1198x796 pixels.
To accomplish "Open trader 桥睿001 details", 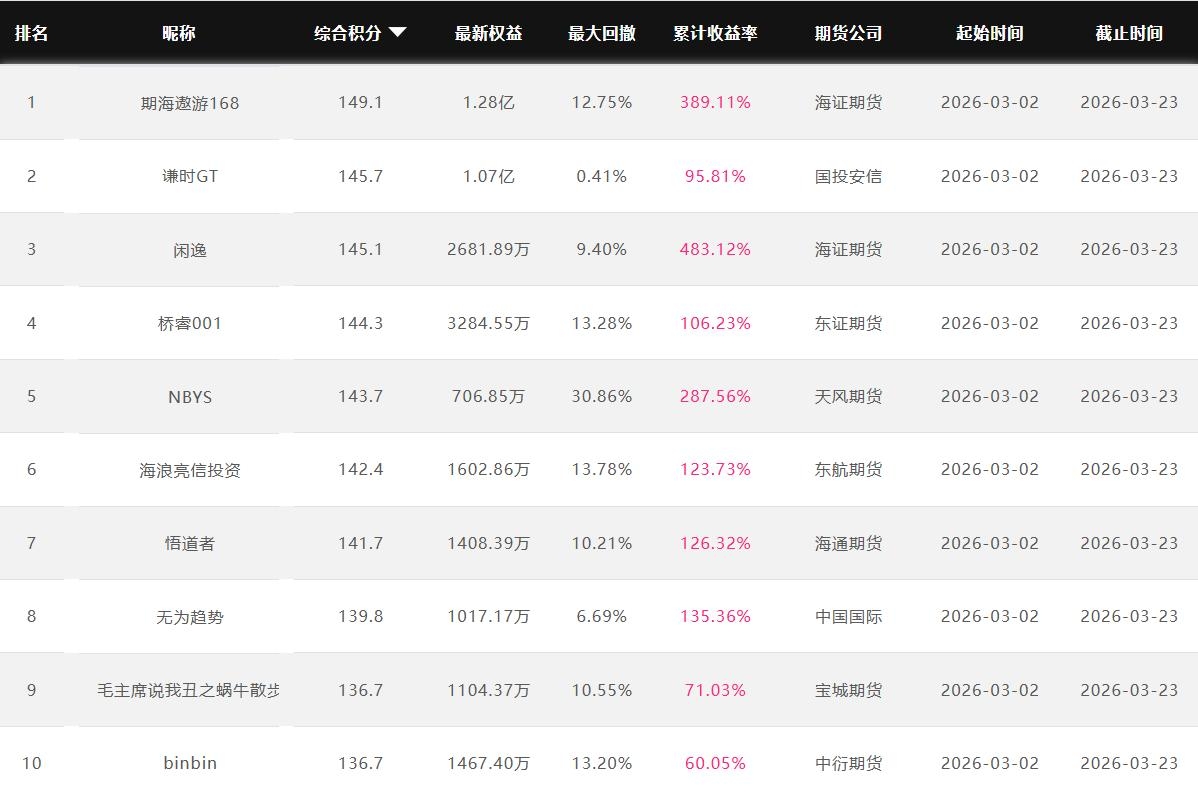I will pos(190,323).
